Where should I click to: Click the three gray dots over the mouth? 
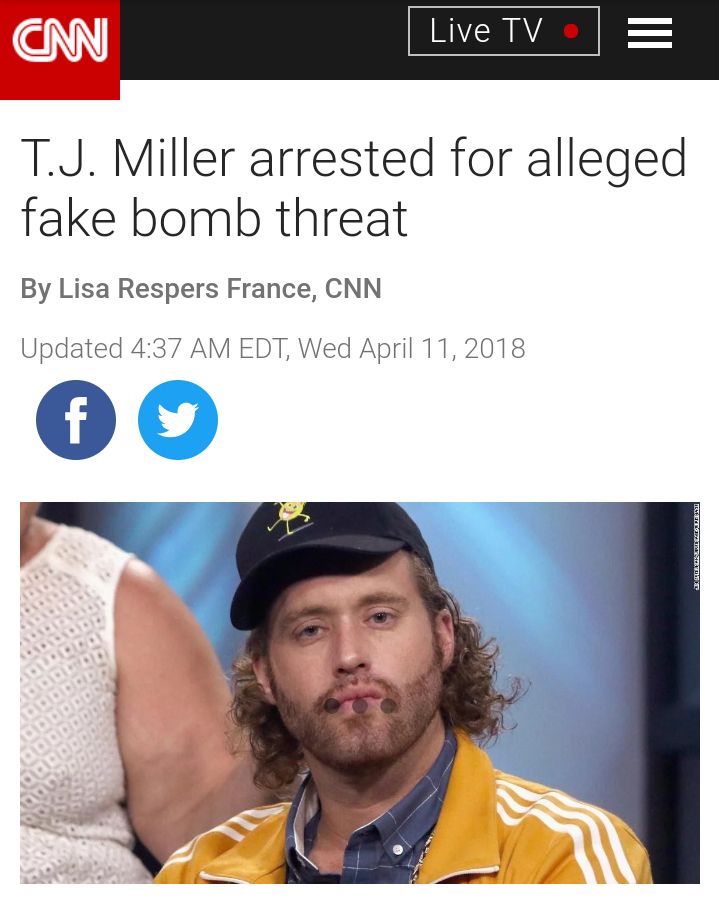(x=360, y=706)
